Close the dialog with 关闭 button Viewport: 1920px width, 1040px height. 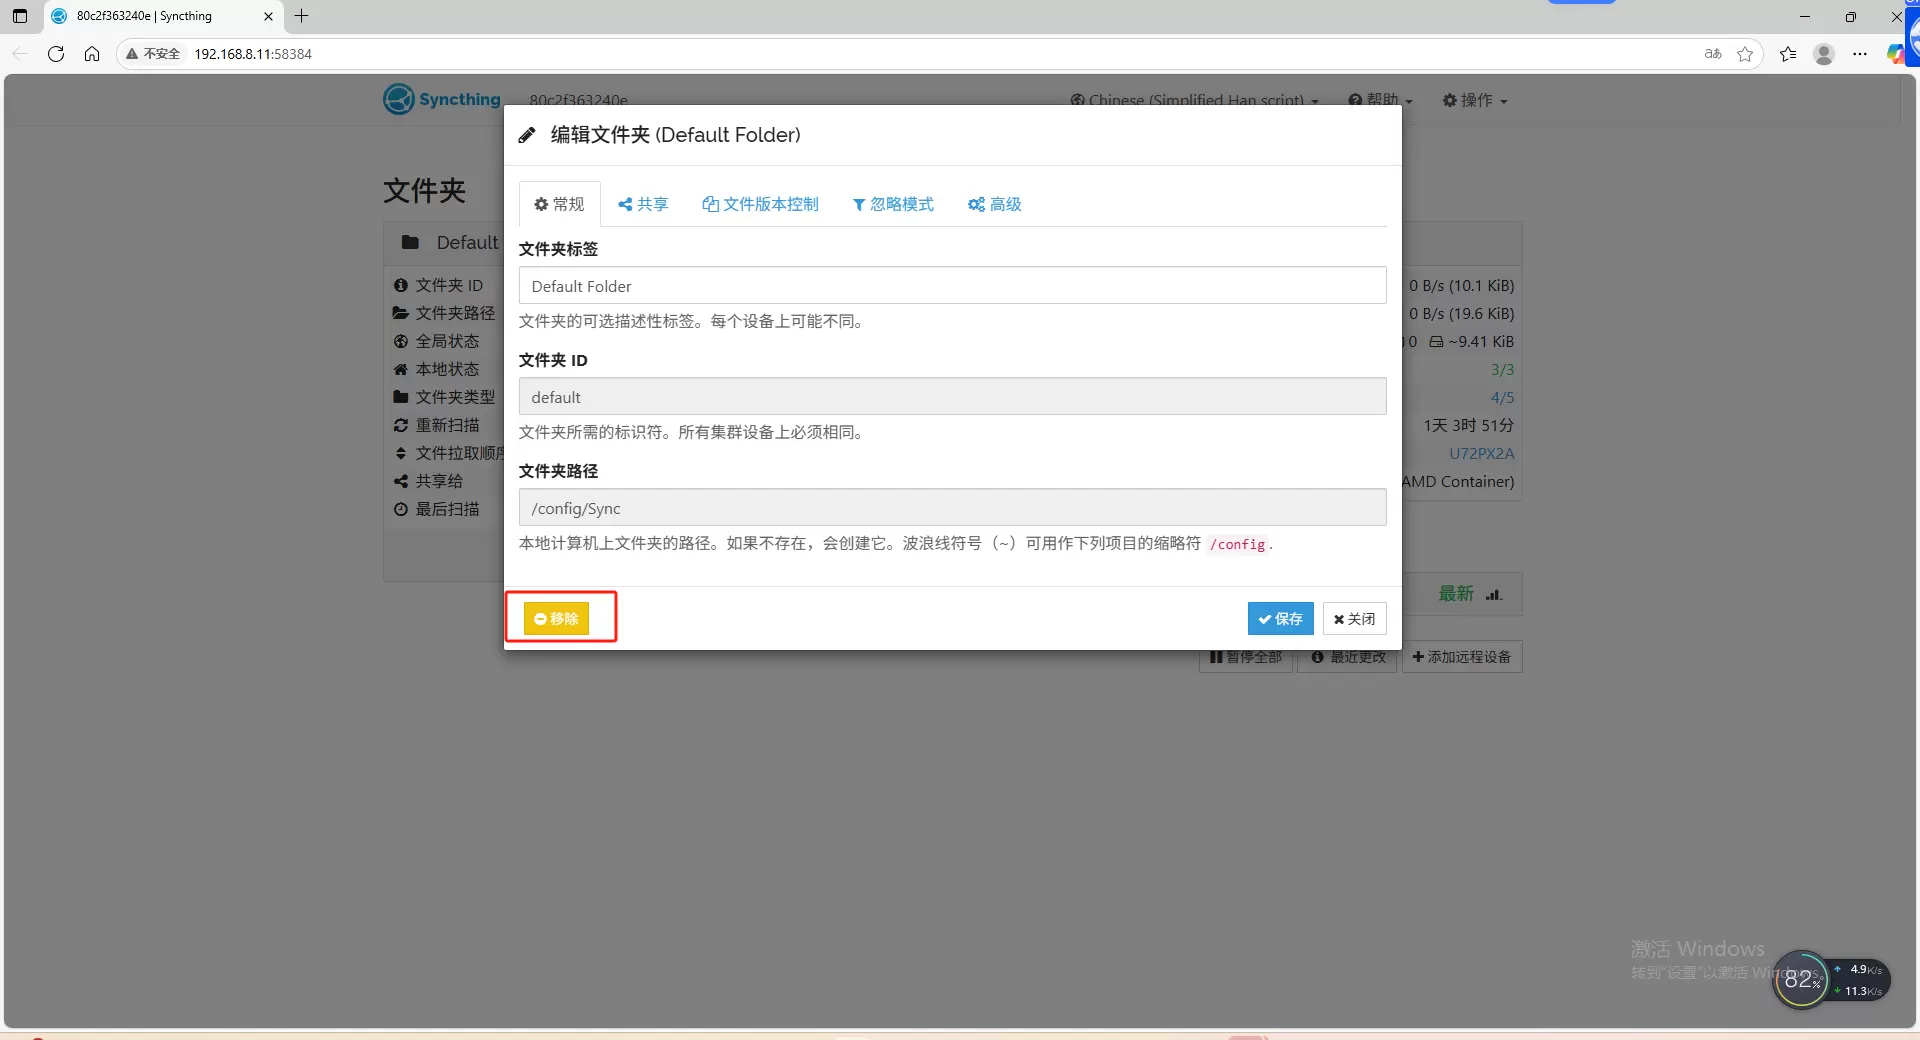click(x=1354, y=619)
